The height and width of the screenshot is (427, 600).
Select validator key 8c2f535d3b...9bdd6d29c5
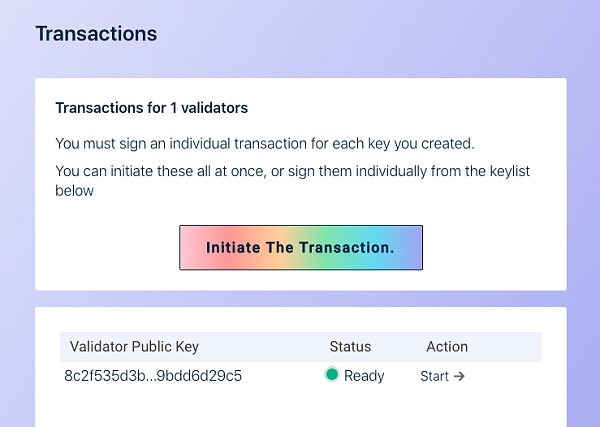pyautogui.click(x=153, y=377)
